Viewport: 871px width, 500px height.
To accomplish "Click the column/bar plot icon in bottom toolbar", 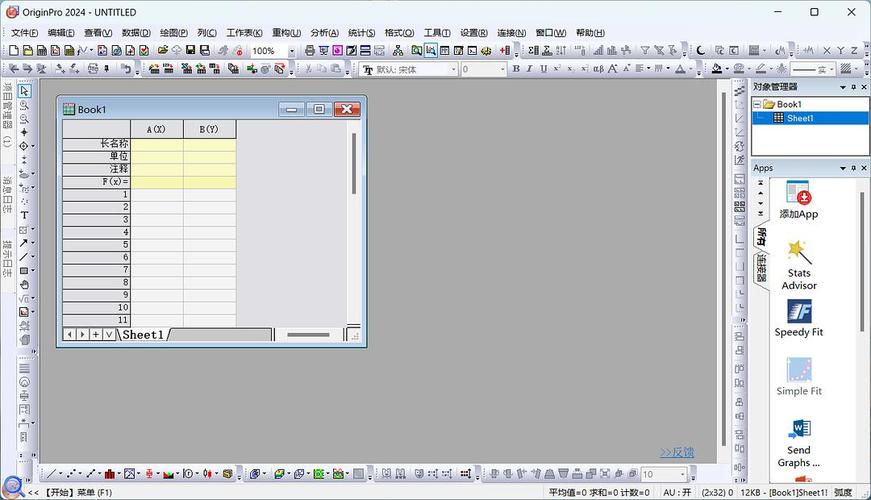I will point(109,474).
